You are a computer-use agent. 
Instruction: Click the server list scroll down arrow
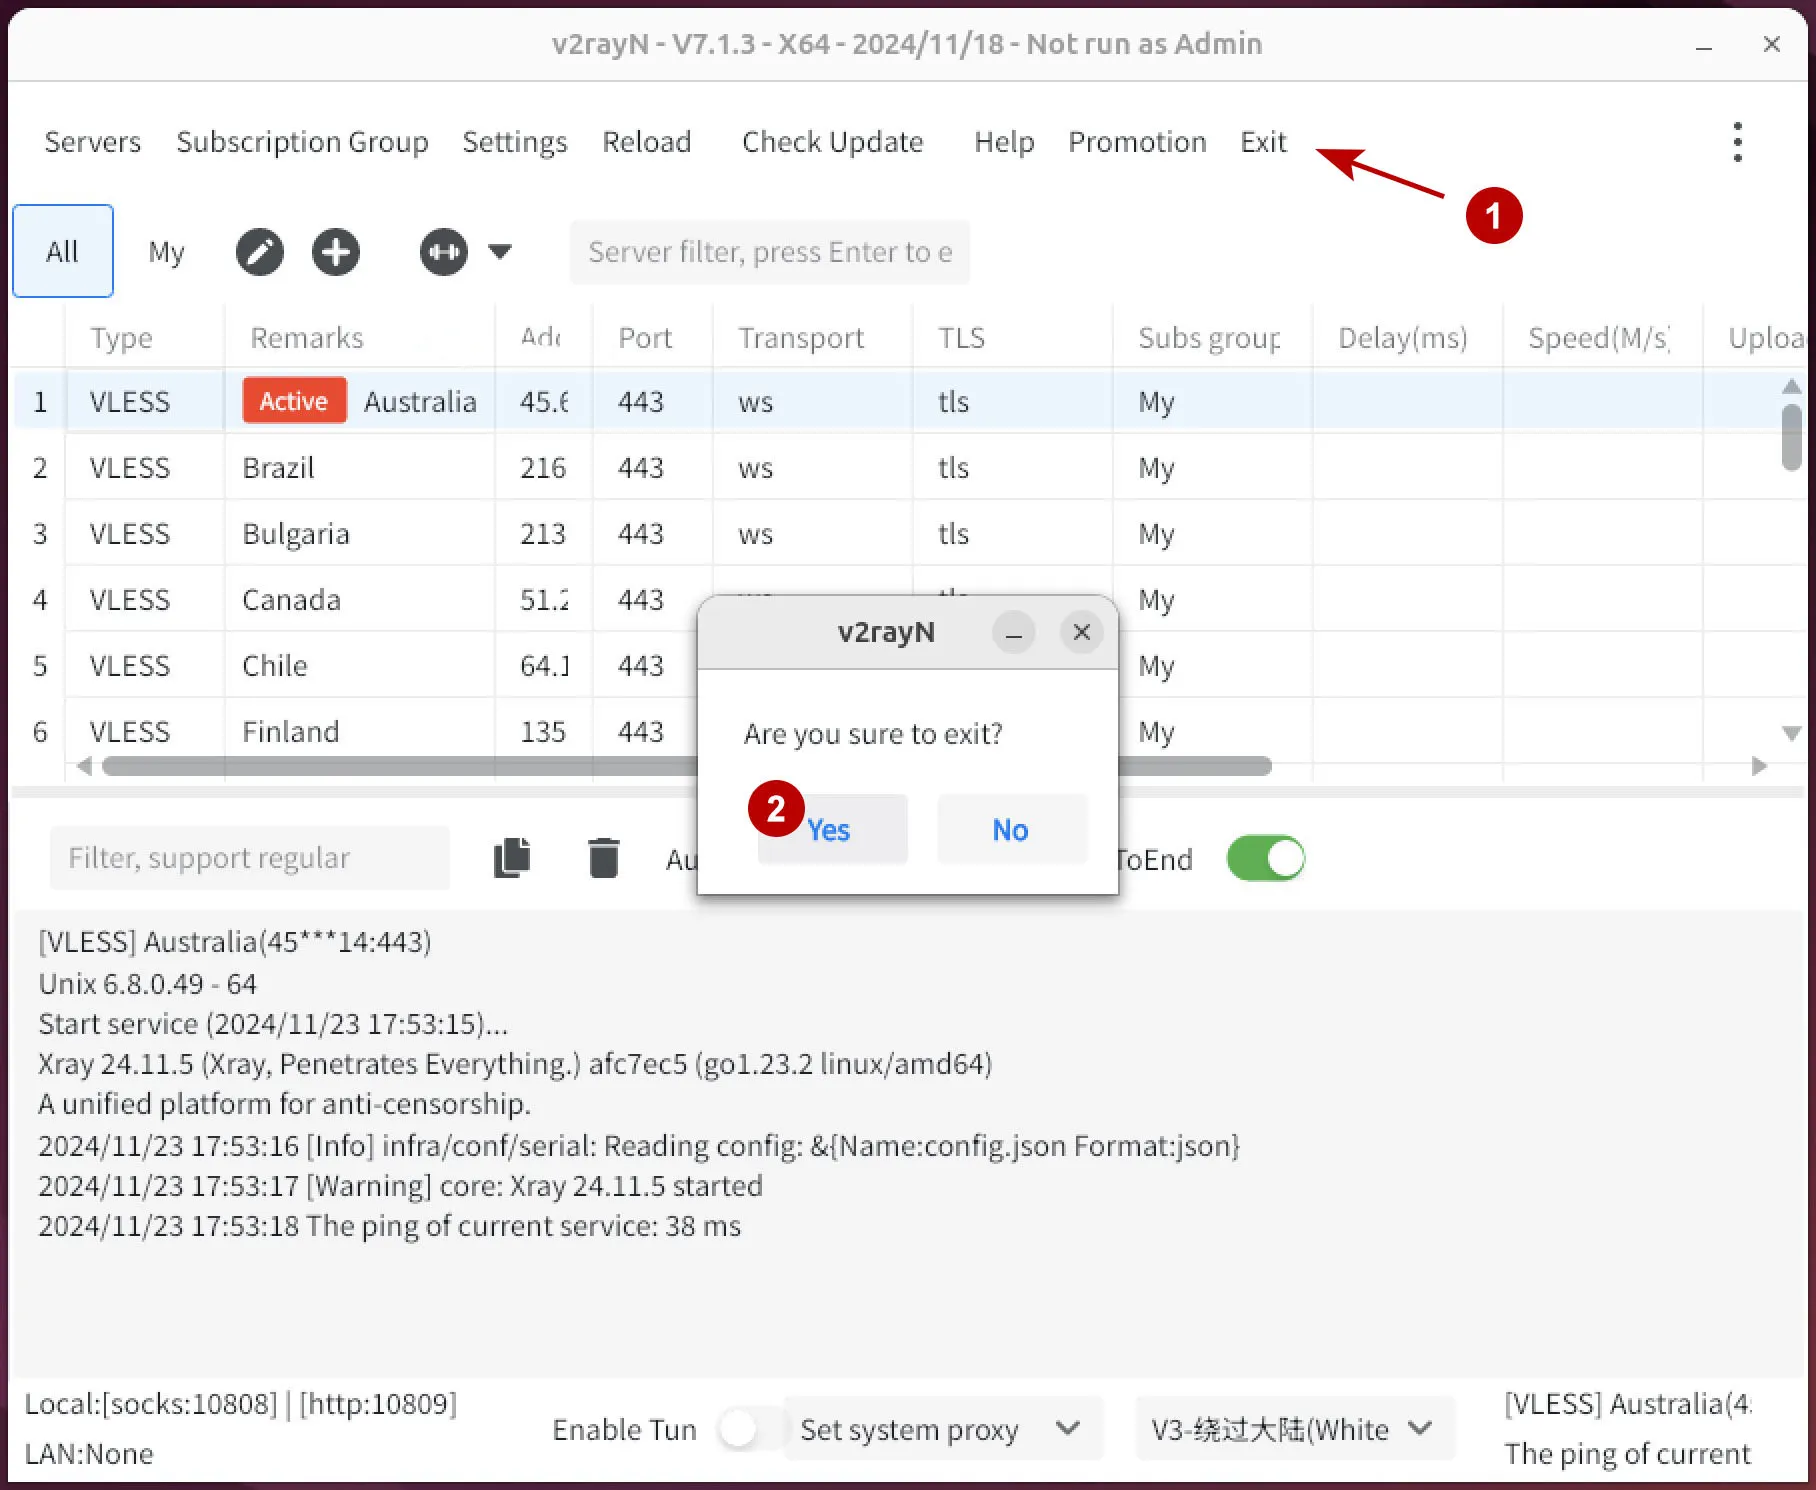click(1792, 733)
